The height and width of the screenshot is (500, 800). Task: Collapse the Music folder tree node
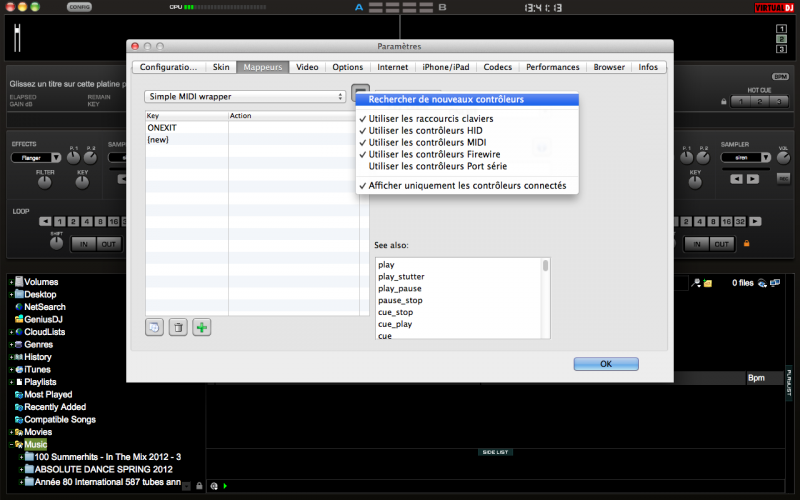pyautogui.click(x=10, y=444)
